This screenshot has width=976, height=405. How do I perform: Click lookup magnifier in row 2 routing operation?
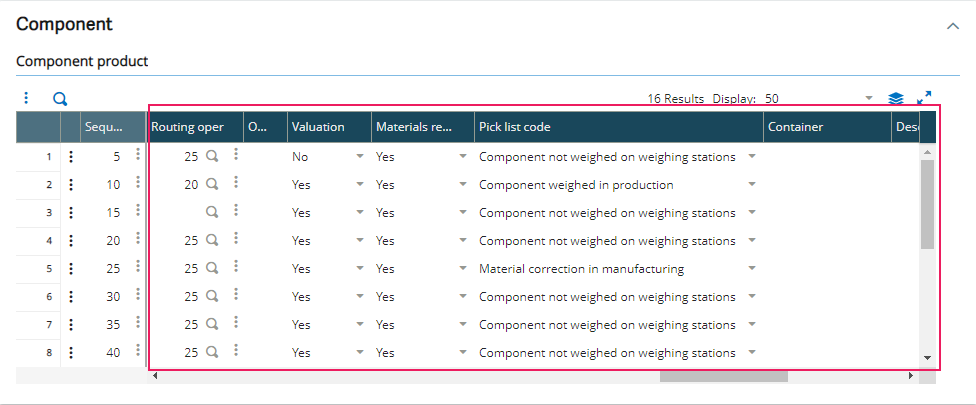point(212,185)
